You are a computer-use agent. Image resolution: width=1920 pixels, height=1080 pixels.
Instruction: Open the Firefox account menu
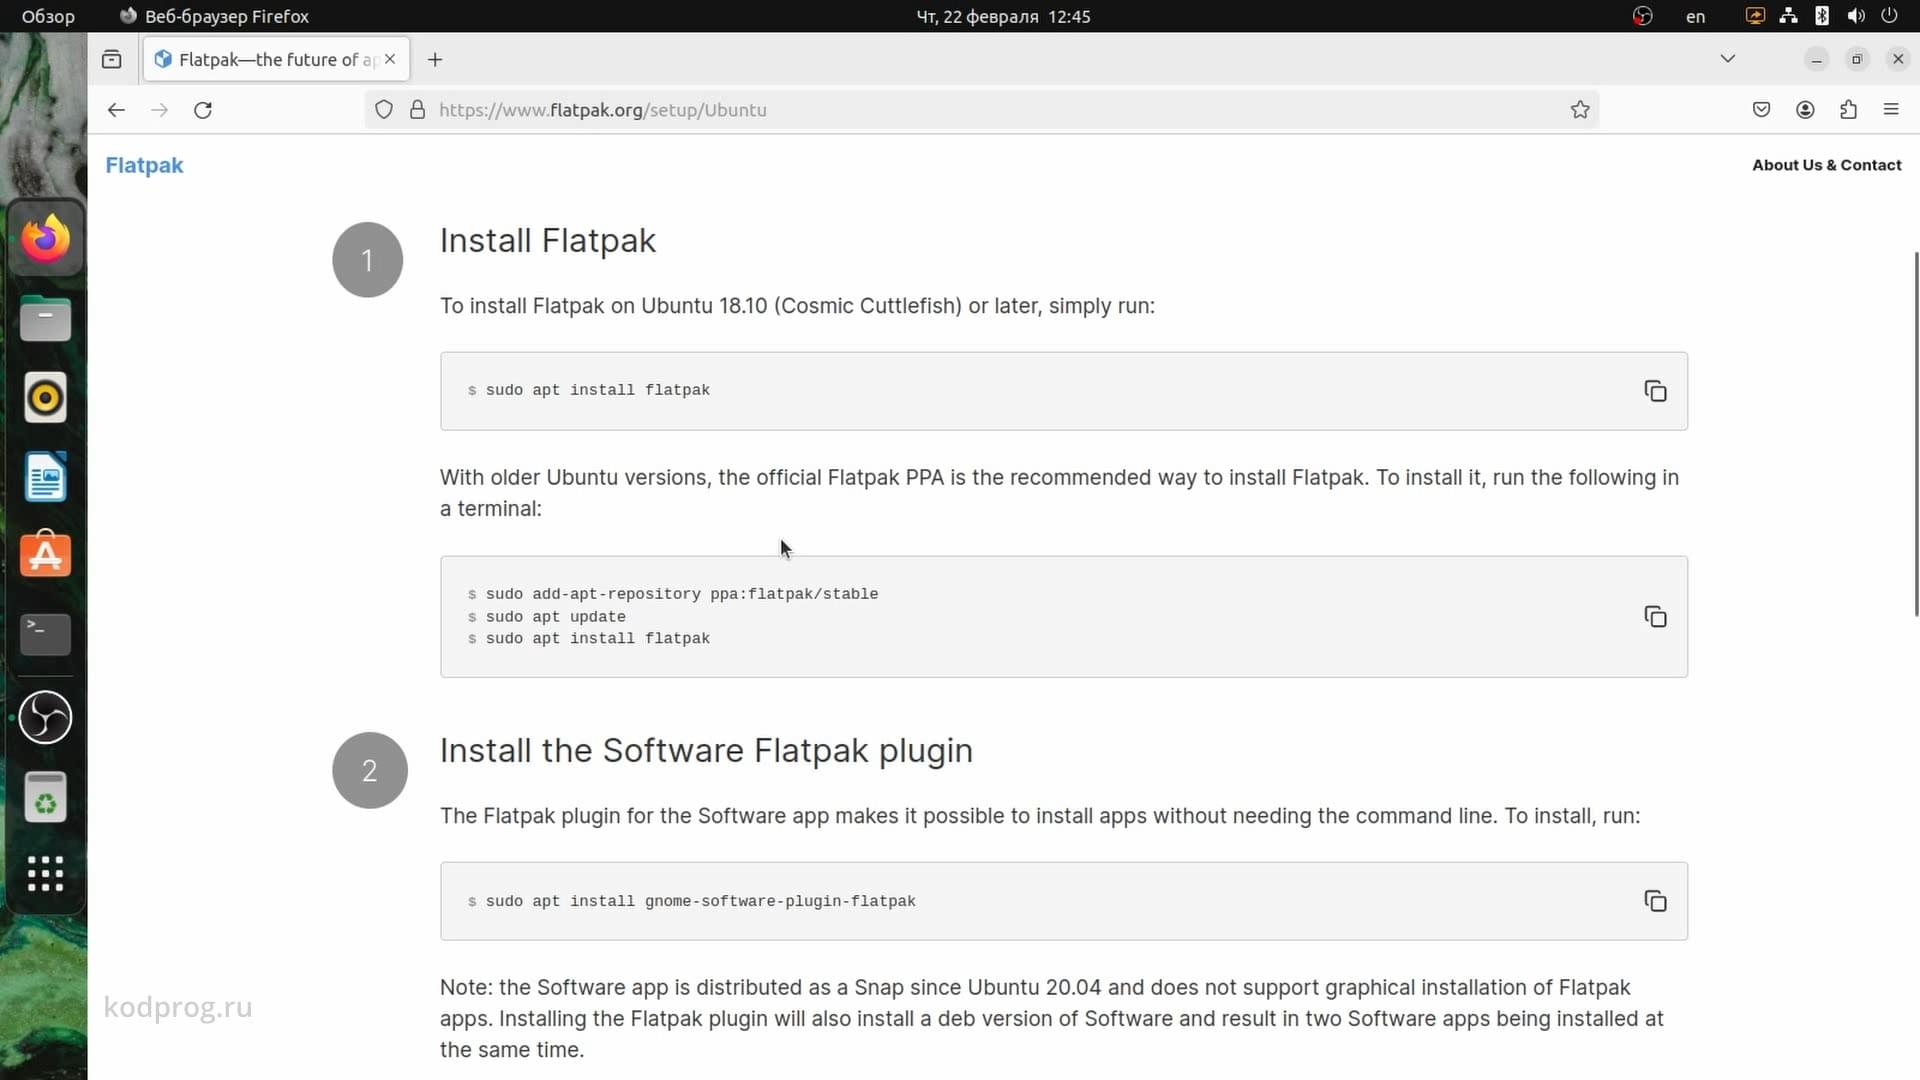tap(1805, 110)
